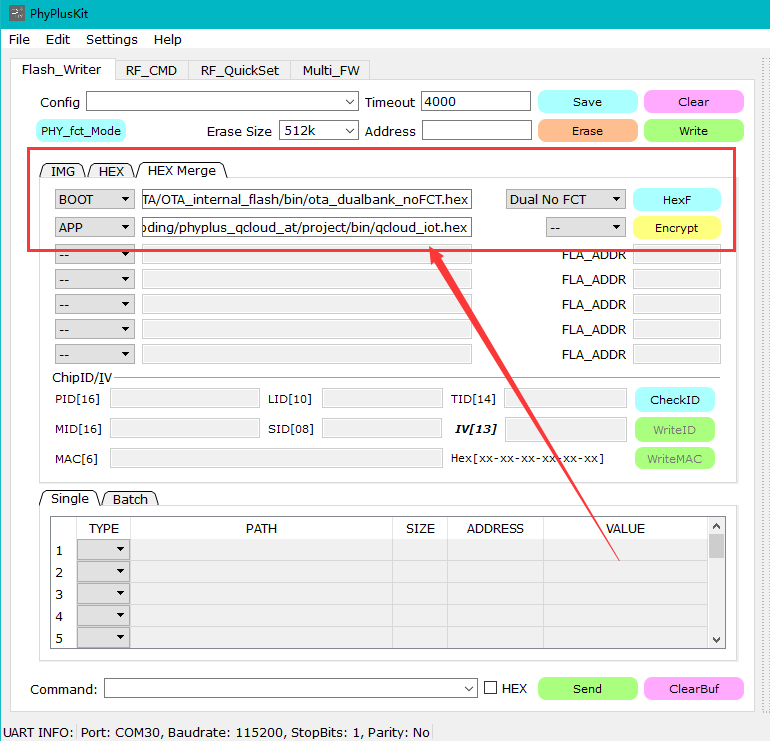Click the Address input field
The image size is (770, 741).
[x=476, y=131]
